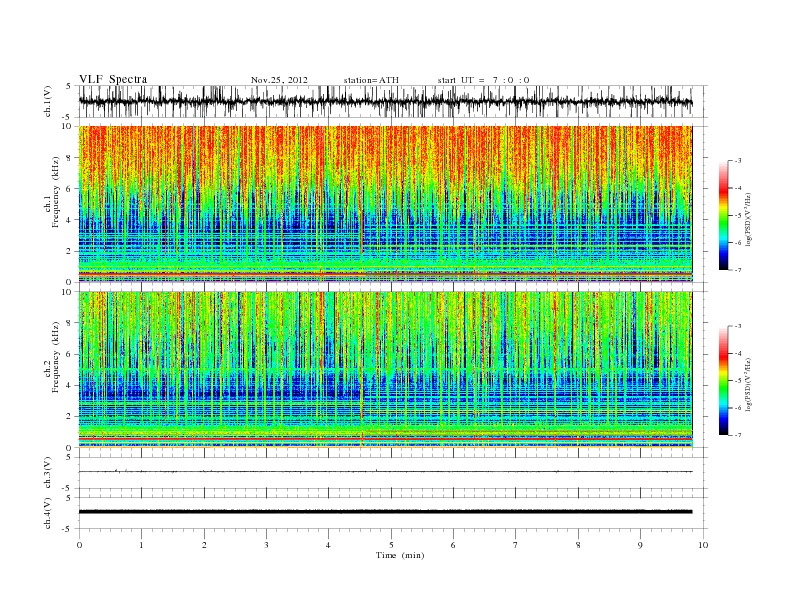This screenshot has width=792, height=612.
Task: Click the ch.1 spectrogram color scale bar
Action: pyautogui.click(x=723, y=215)
